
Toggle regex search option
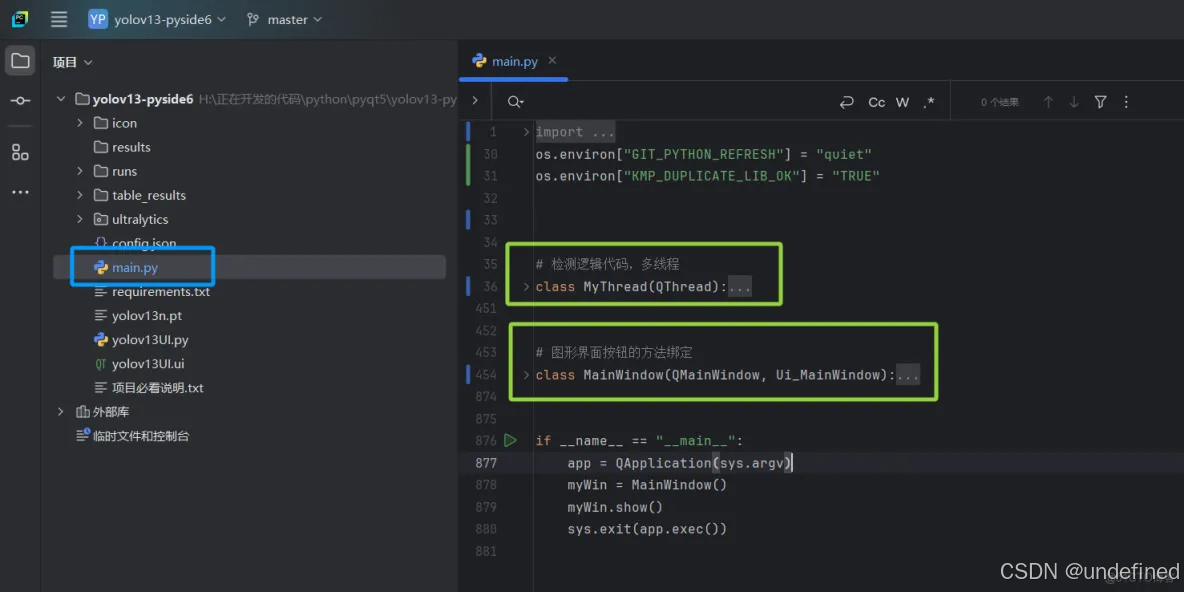(x=929, y=102)
